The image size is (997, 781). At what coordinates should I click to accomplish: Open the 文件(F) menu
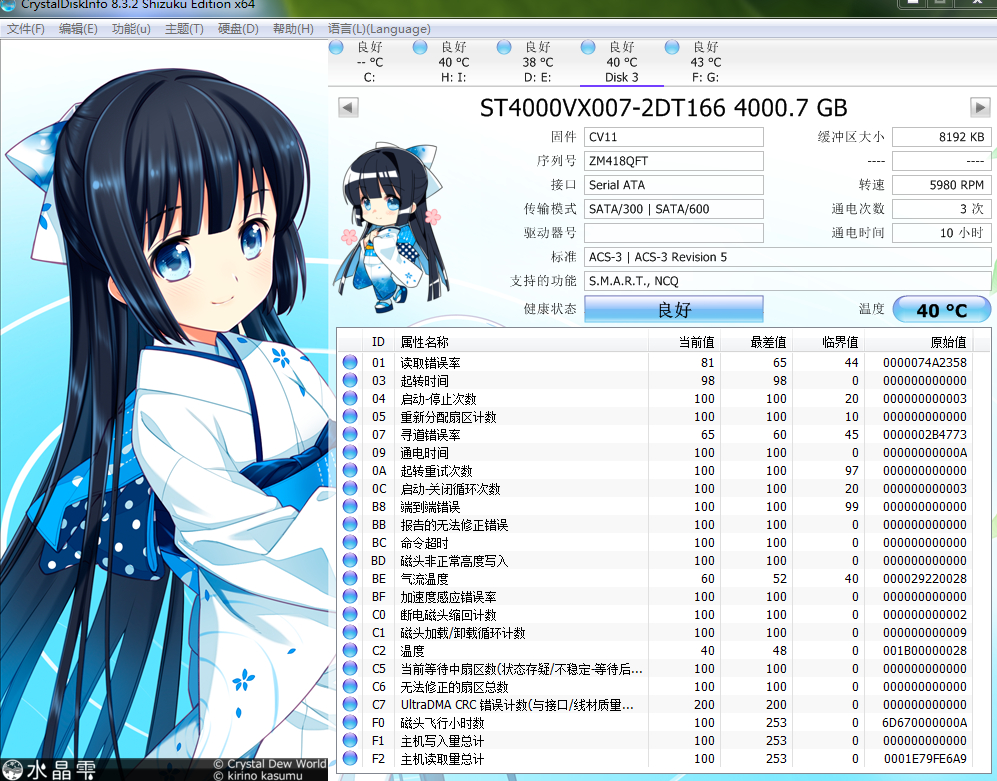pyautogui.click(x=26, y=29)
